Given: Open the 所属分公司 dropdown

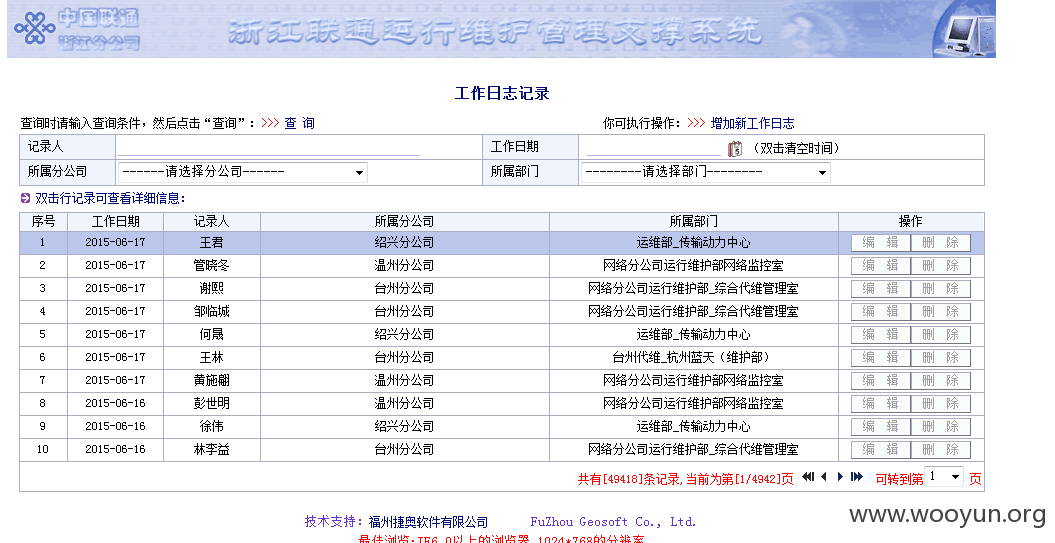Looking at the screenshot, I should pyautogui.click(x=242, y=172).
